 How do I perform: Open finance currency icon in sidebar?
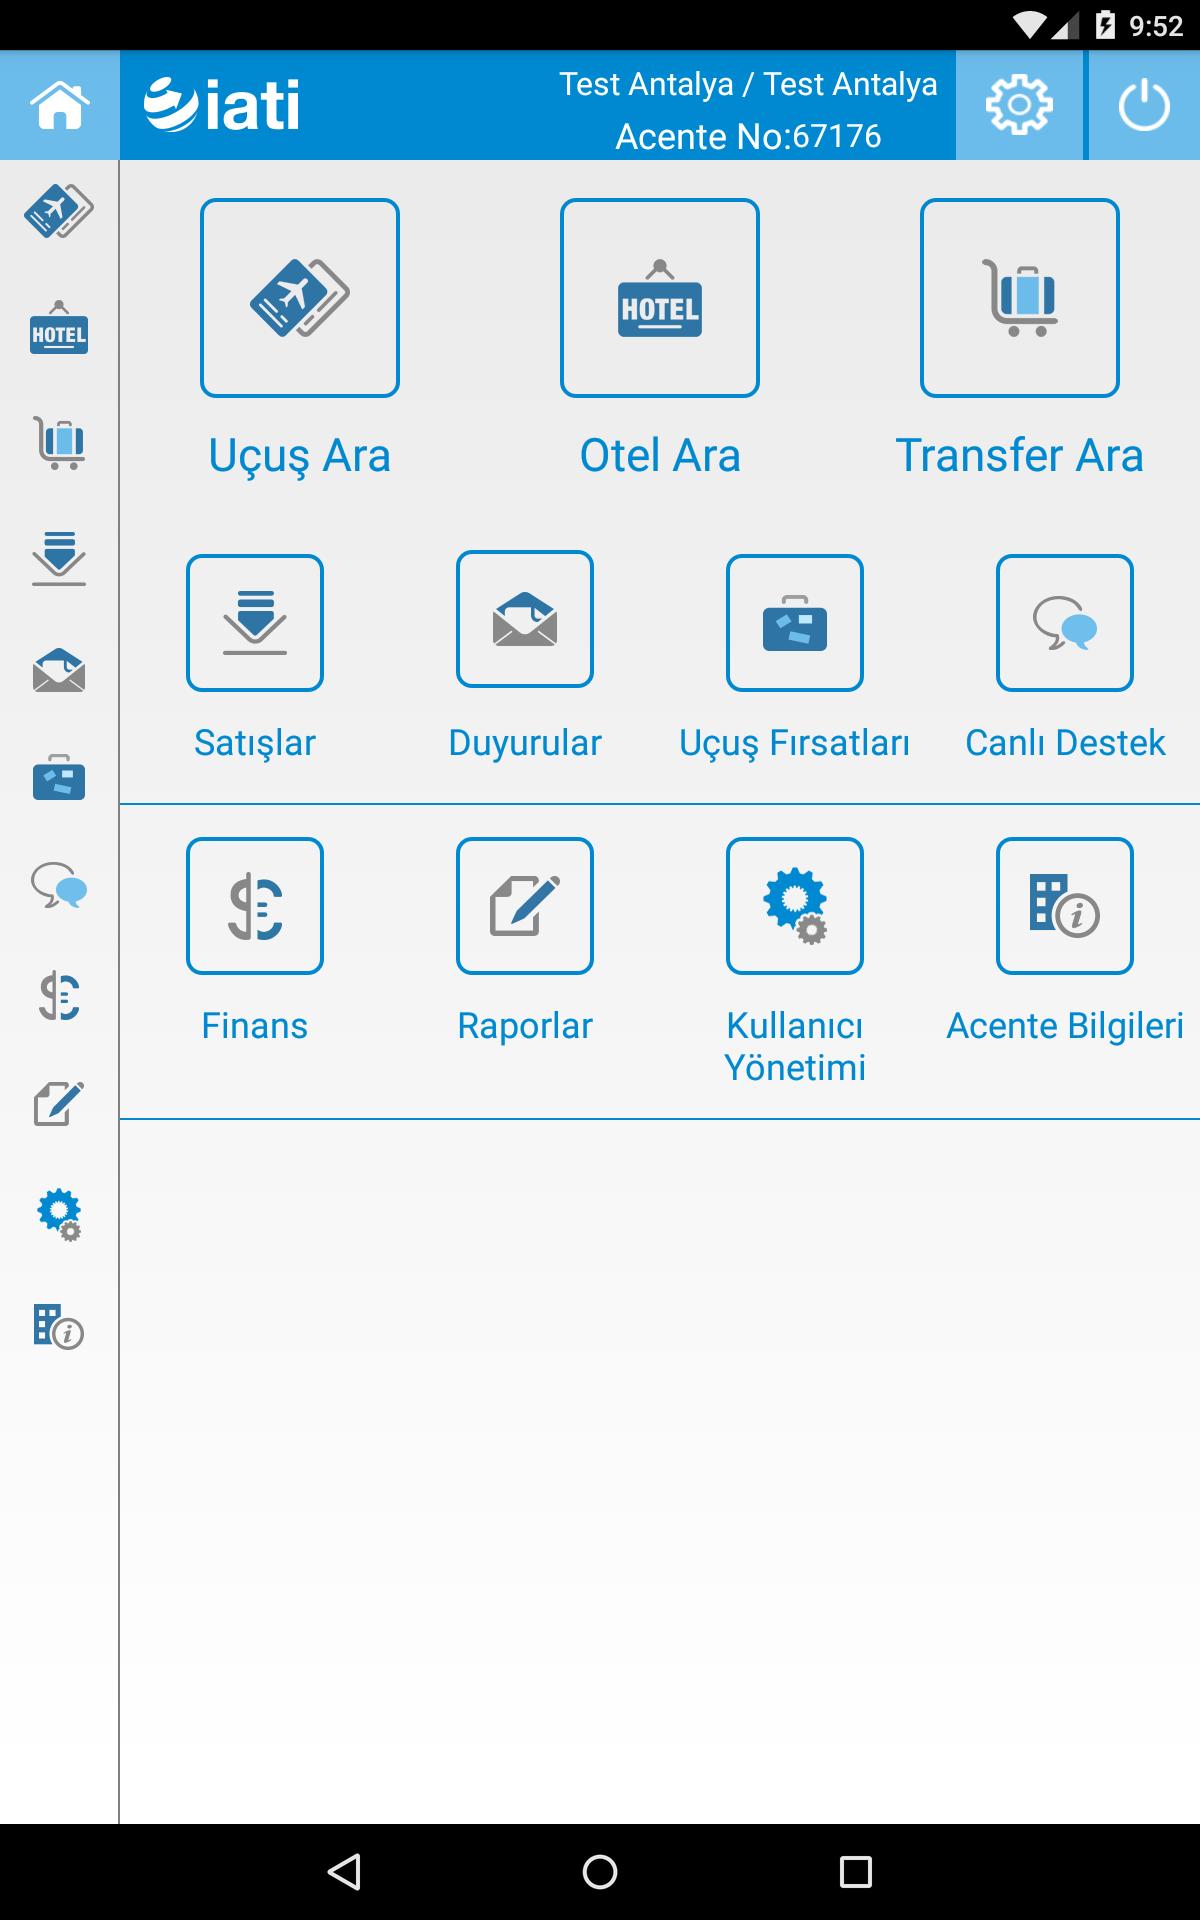click(x=59, y=996)
